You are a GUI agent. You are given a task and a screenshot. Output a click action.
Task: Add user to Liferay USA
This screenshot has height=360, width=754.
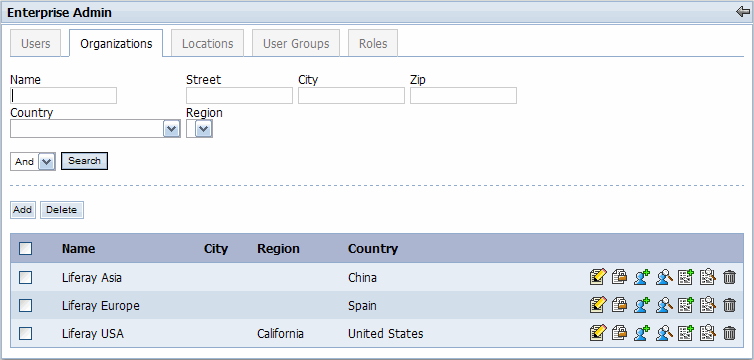point(641,333)
